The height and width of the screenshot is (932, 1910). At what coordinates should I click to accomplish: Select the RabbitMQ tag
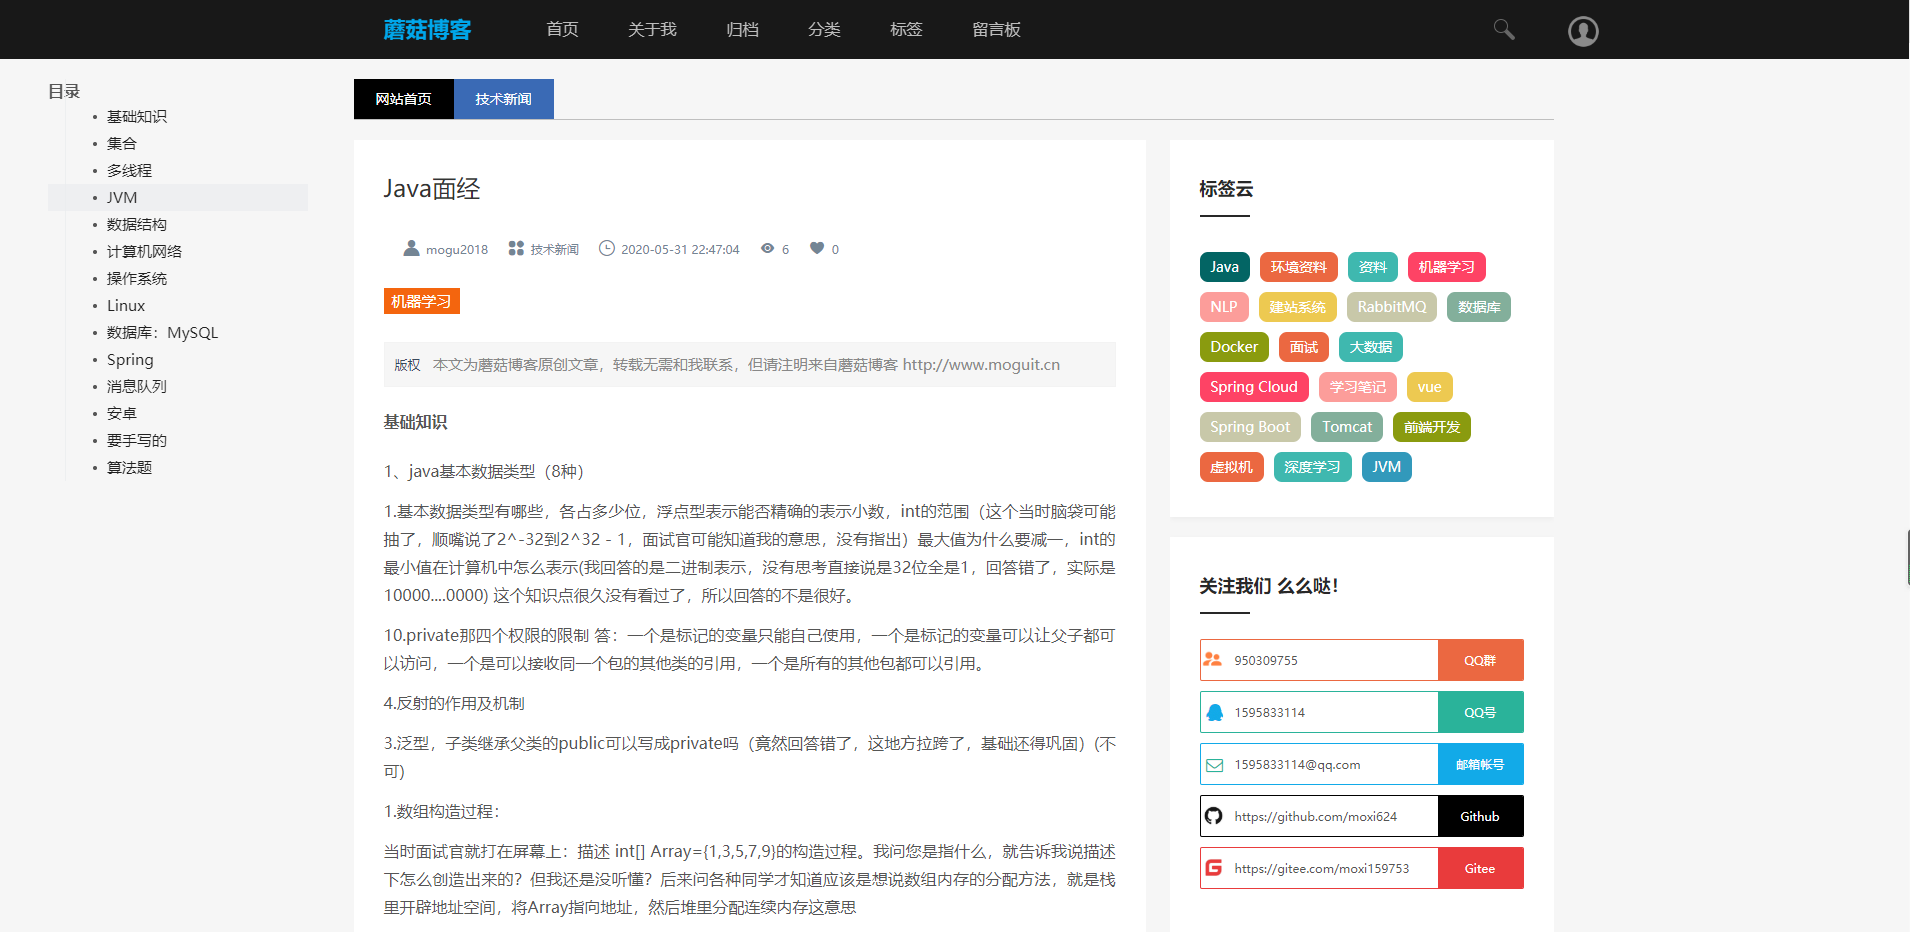[x=1392, y=307]
